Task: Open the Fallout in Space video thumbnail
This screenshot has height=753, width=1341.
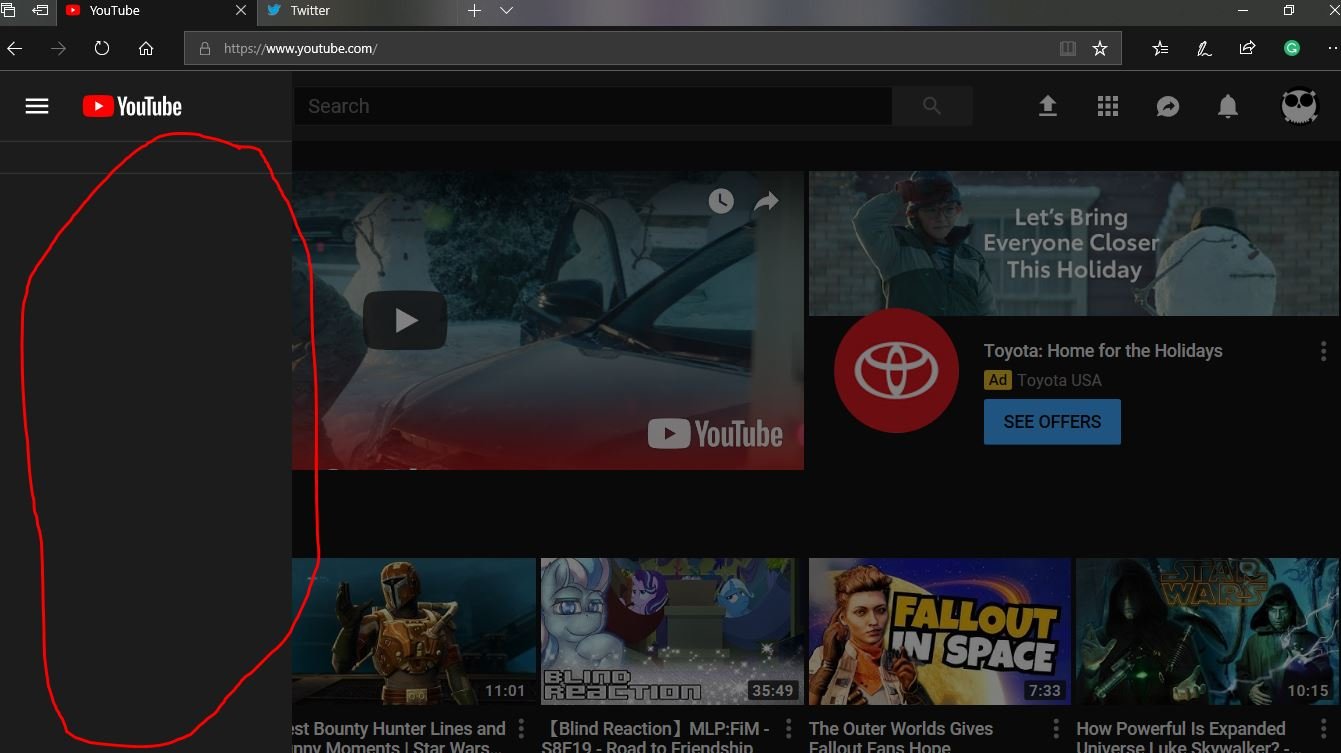Action: coord(939,631)
